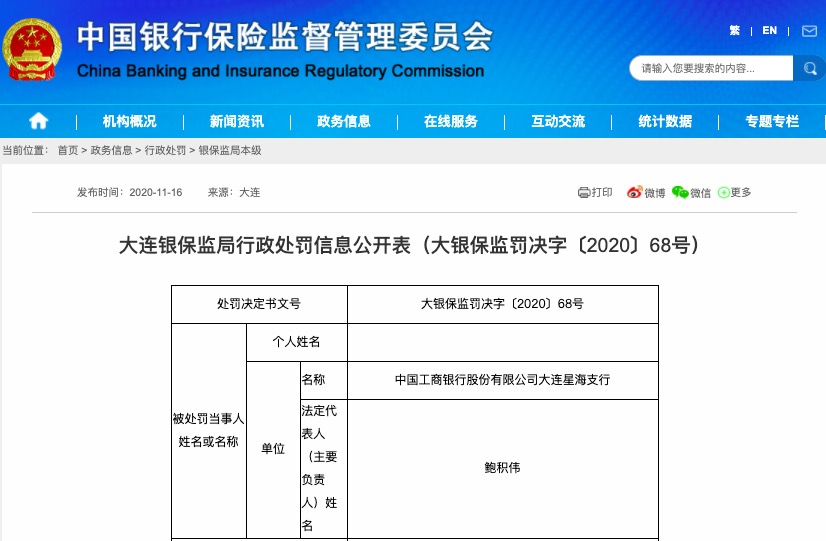Select the 被处罚当事人姓名或名称 cell
The height and width of the screenshot is (541, 826).
pos(209,430)
